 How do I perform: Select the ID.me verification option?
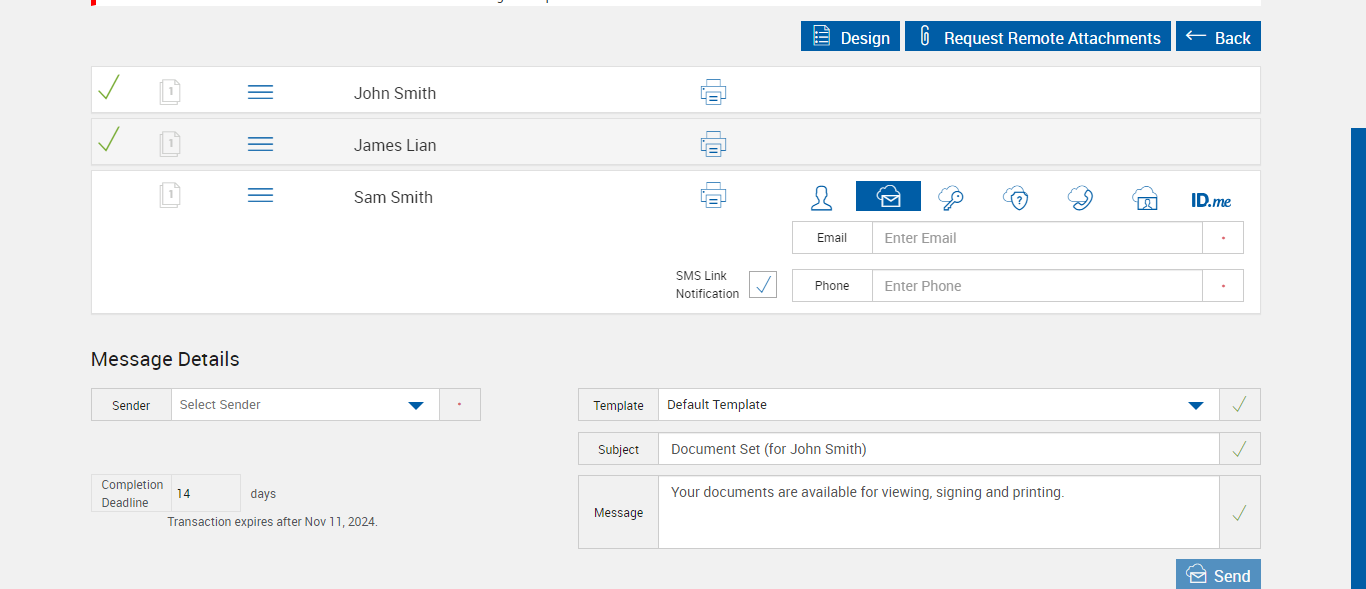coord(1211,200)
